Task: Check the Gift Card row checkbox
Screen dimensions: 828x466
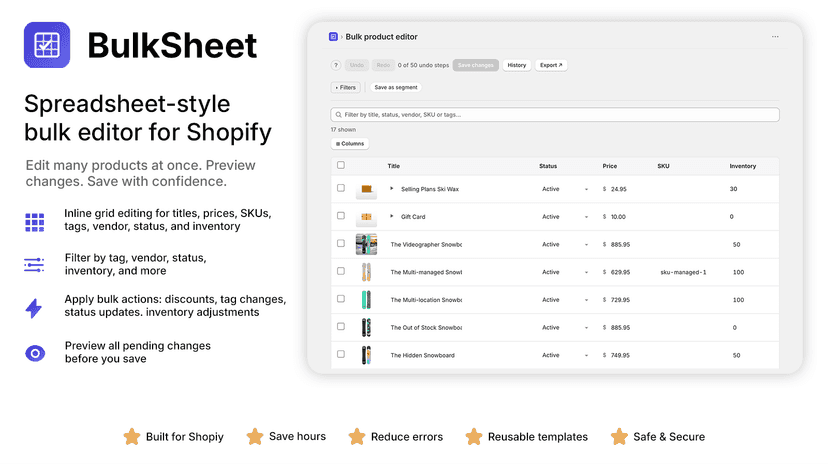Action: pos(341,216)
